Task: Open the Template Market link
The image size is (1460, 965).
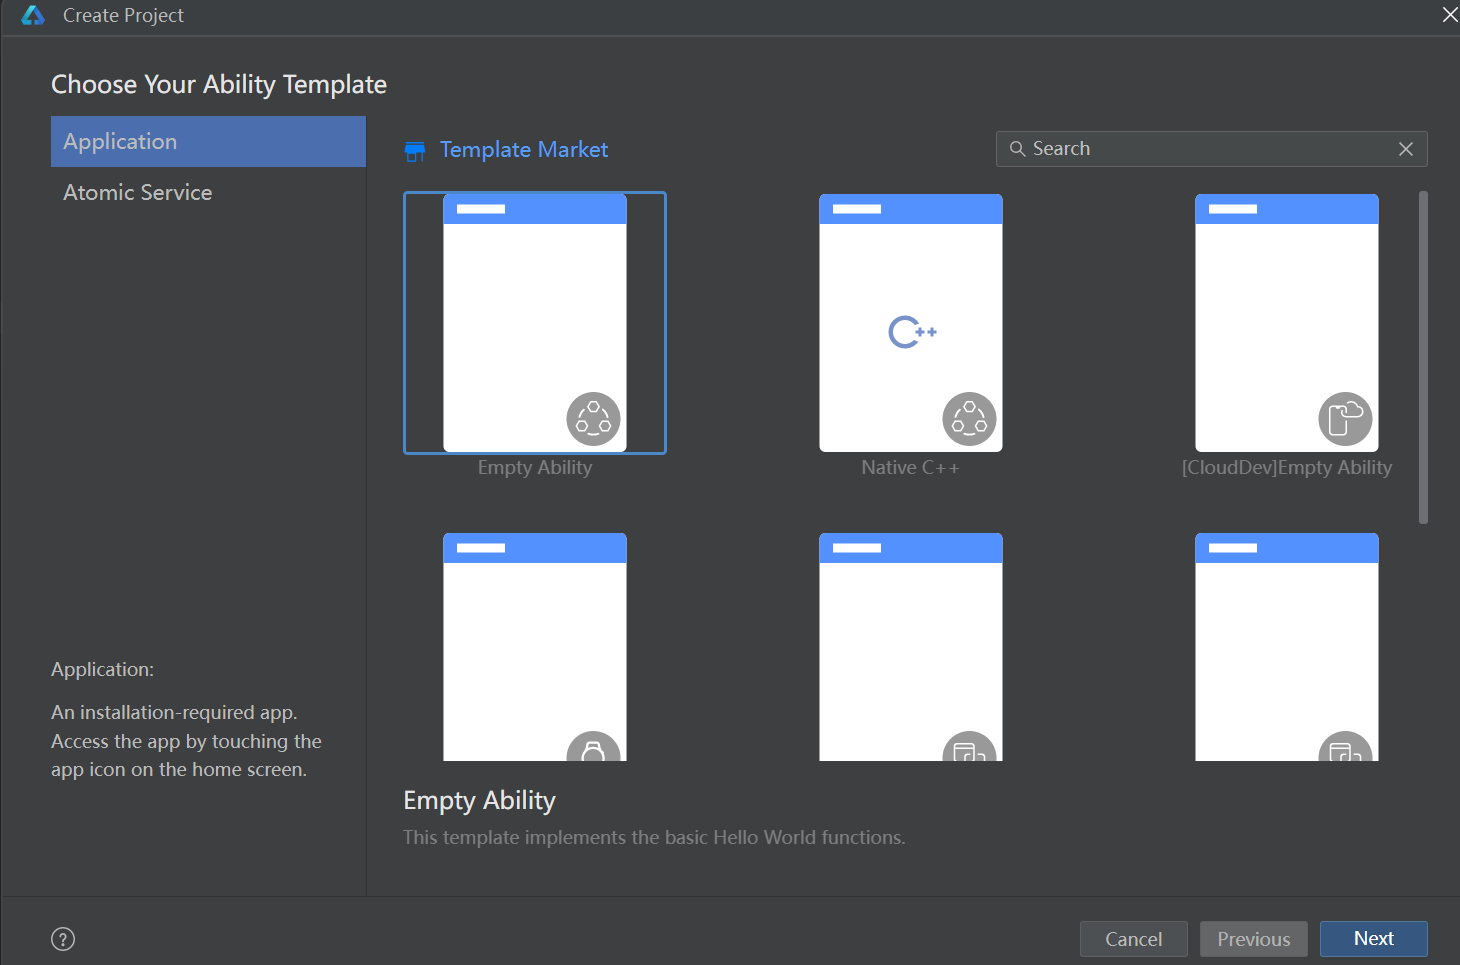Action: 524,150
